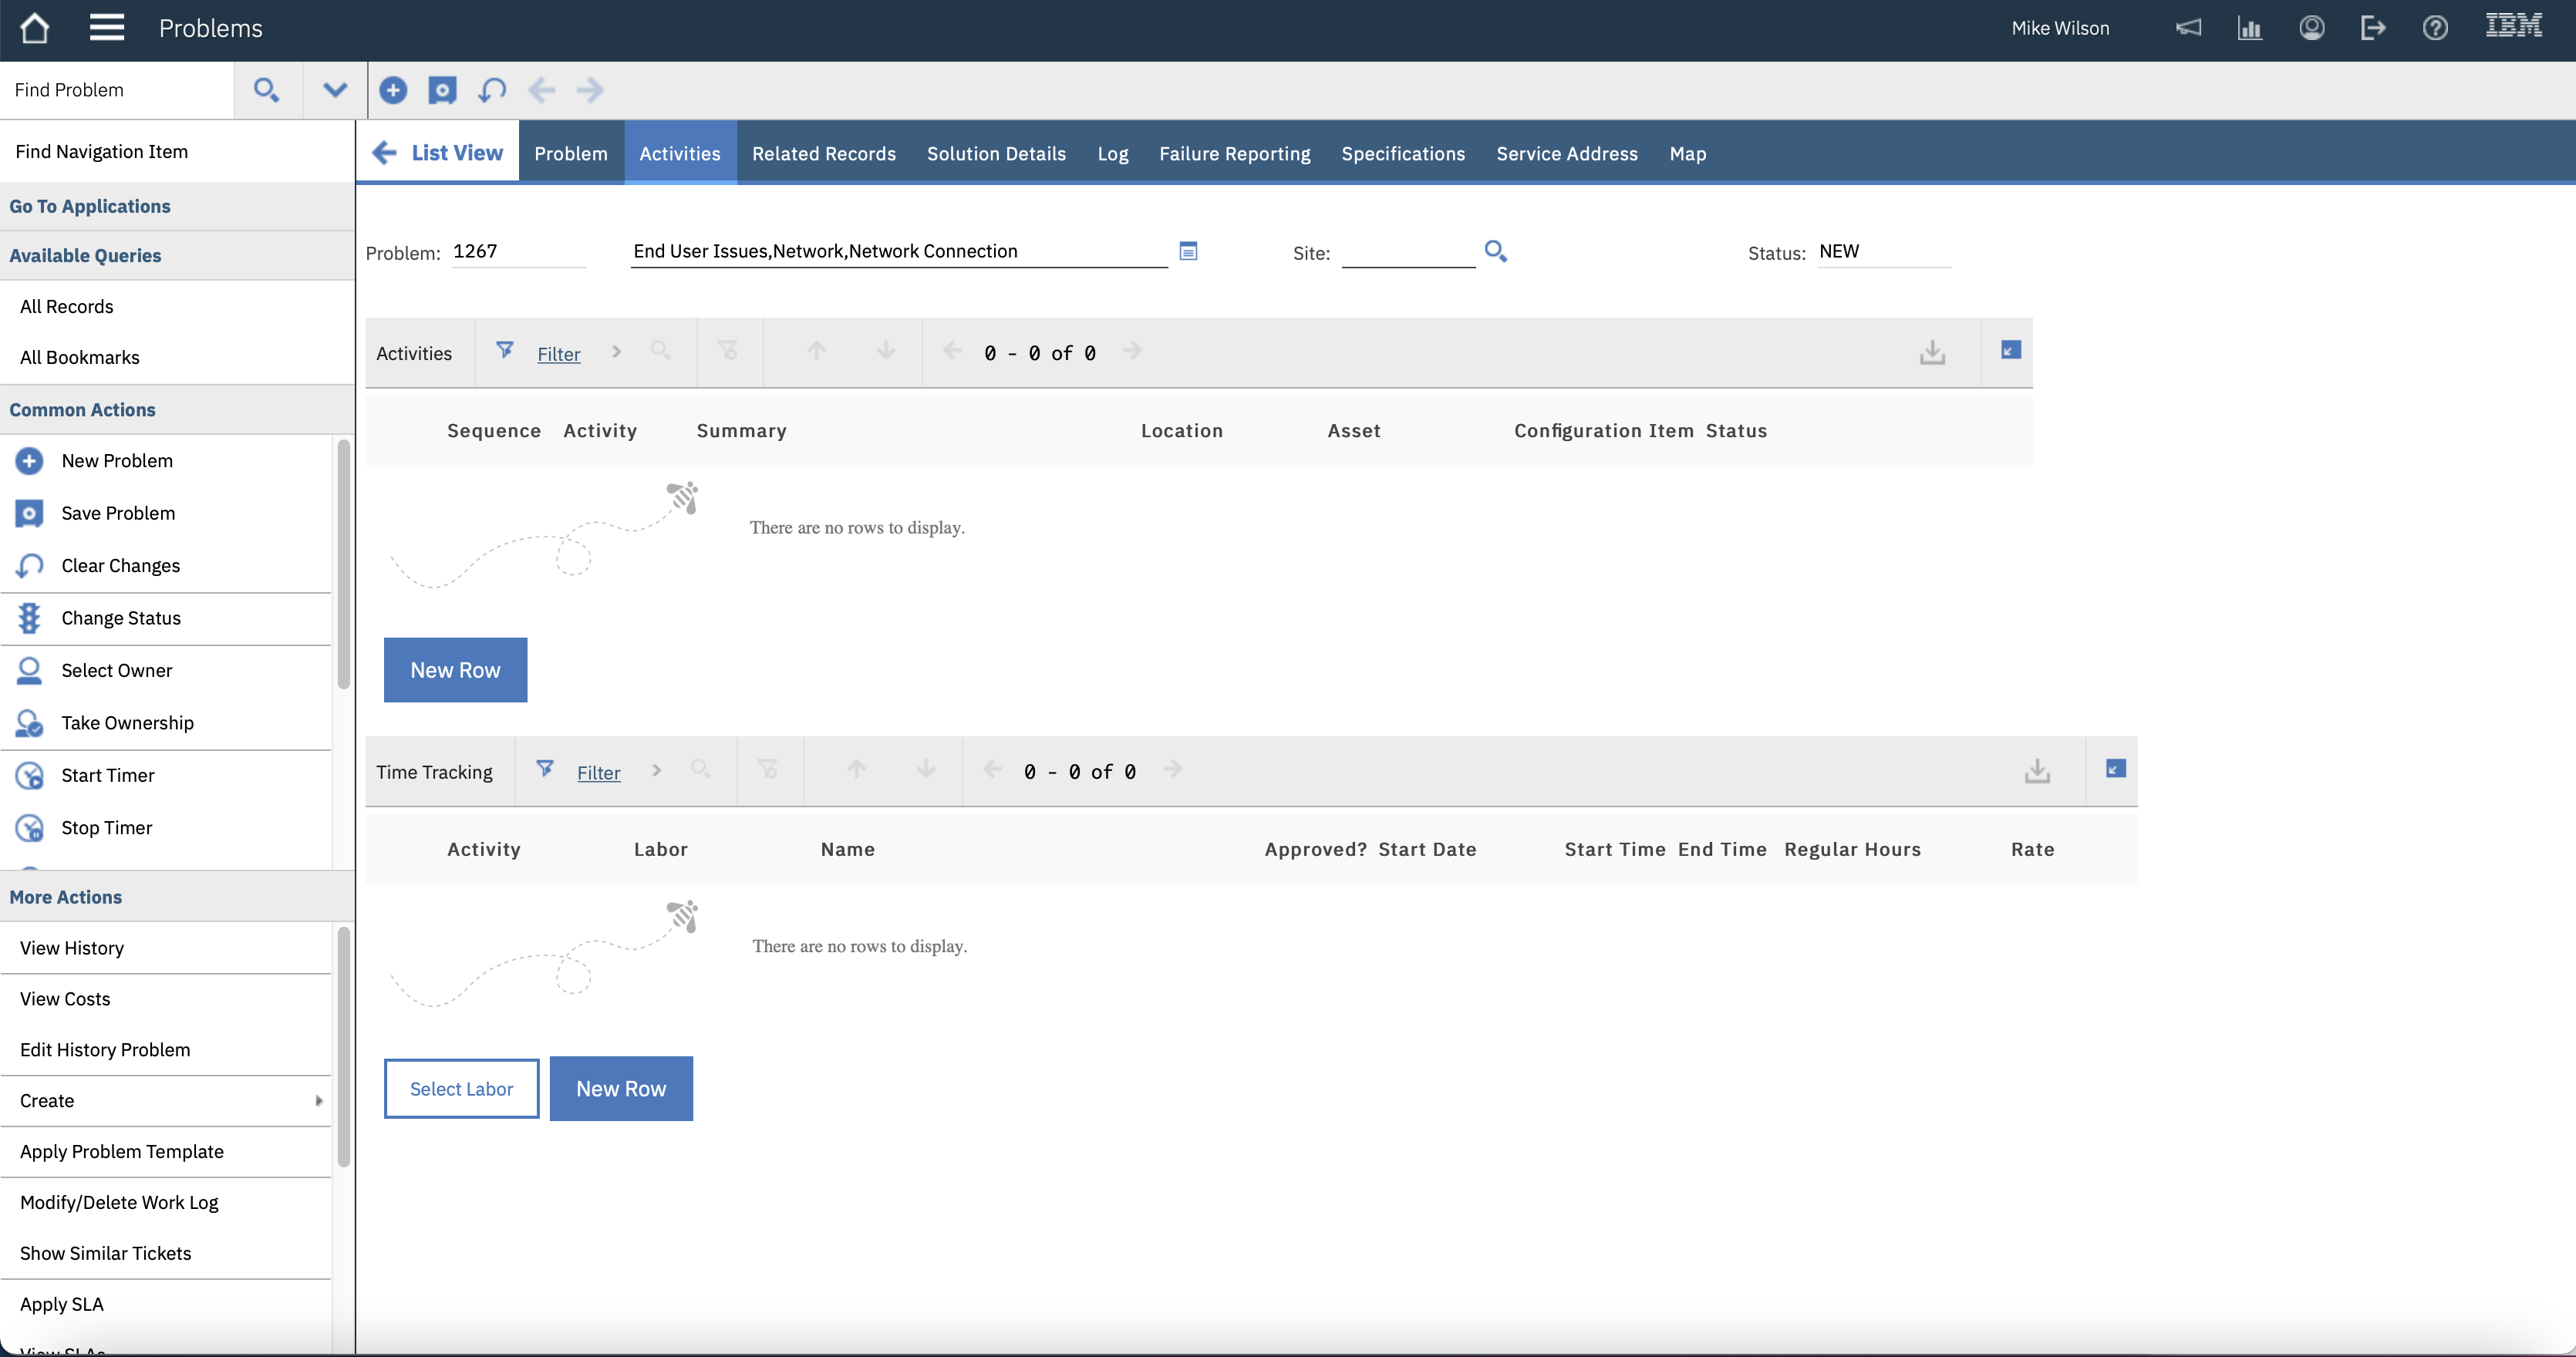Switch to the Related Records tab
This screenshot has height=1357, width=2576.
(823, 153)
